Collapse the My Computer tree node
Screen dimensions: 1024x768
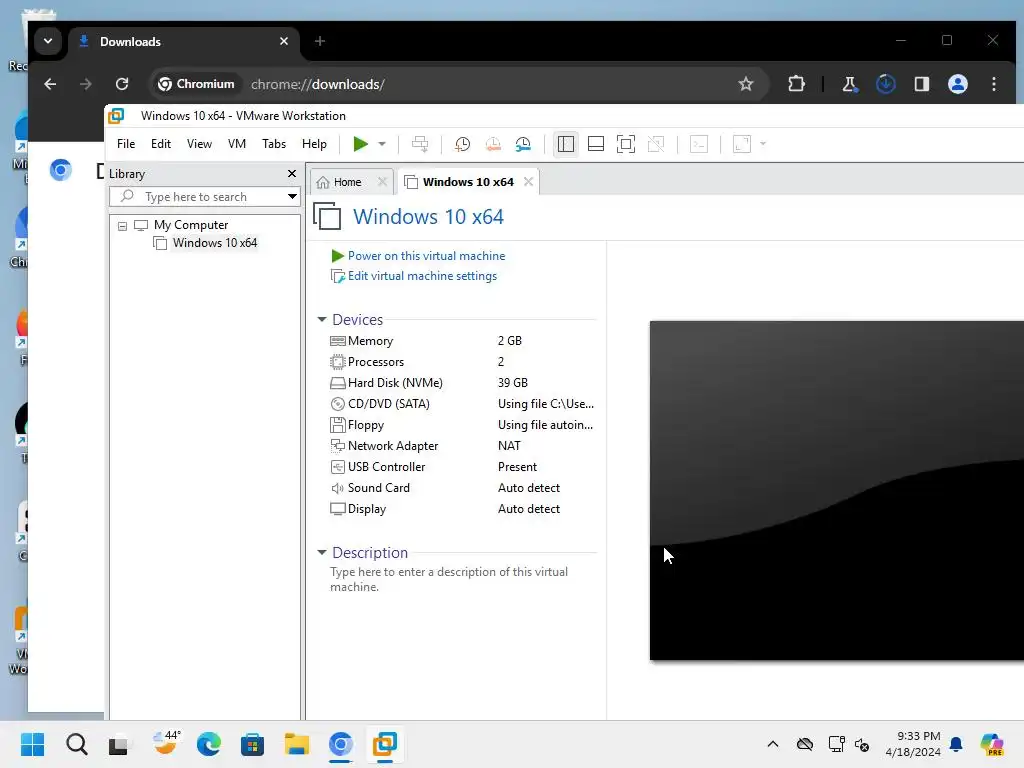coord(122,226)
